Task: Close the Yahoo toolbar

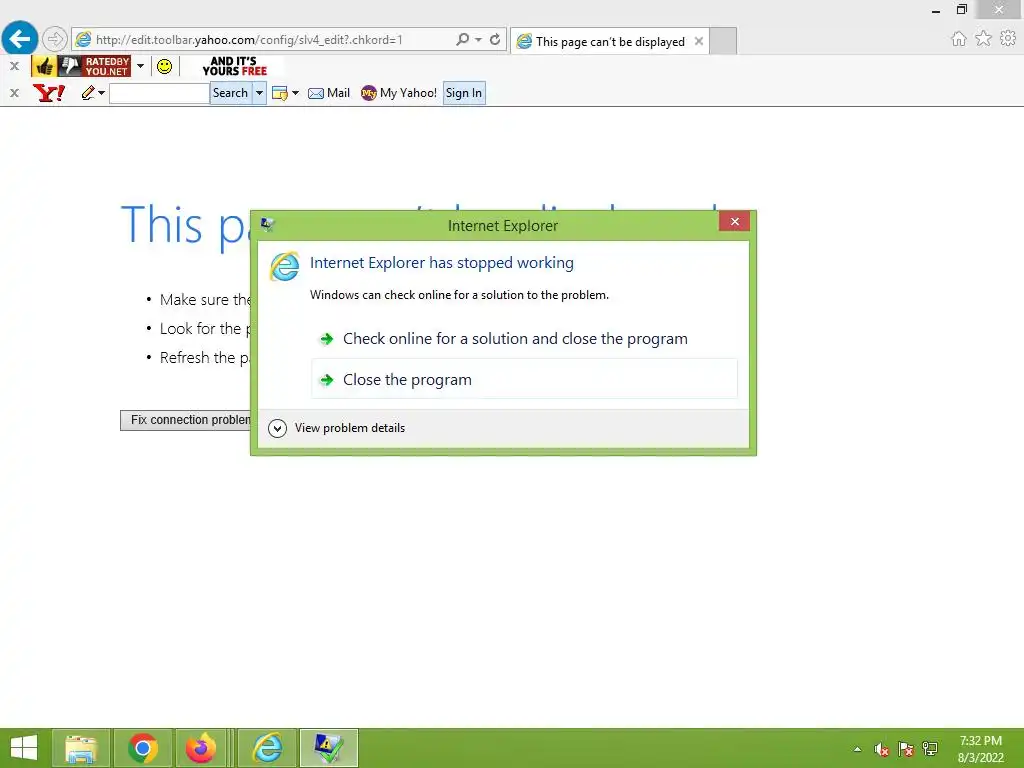Action: 14,93
